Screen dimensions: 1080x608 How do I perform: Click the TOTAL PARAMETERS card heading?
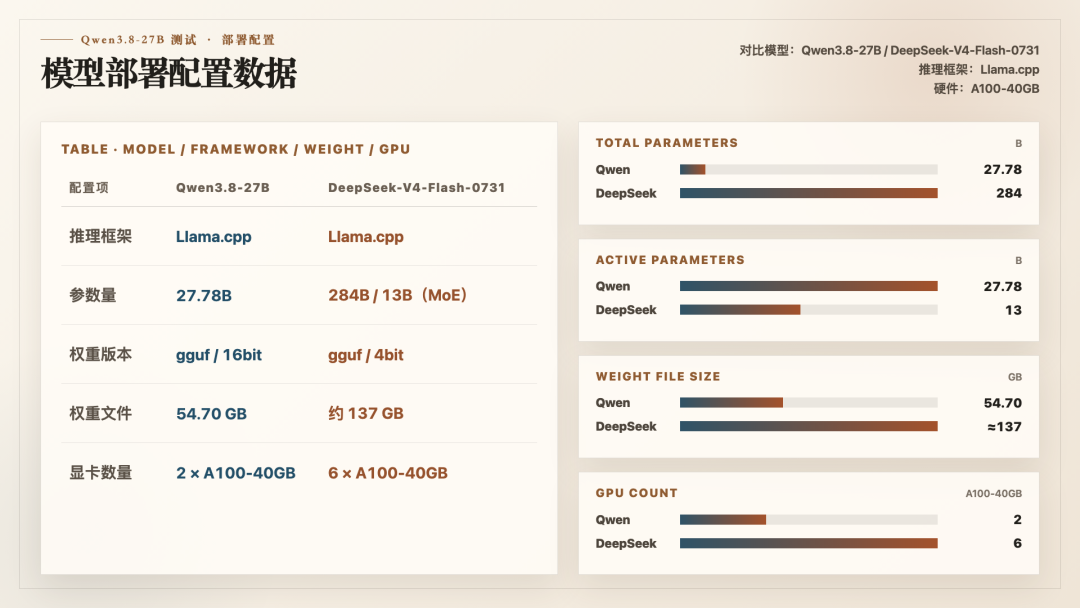tap(667, 143)
